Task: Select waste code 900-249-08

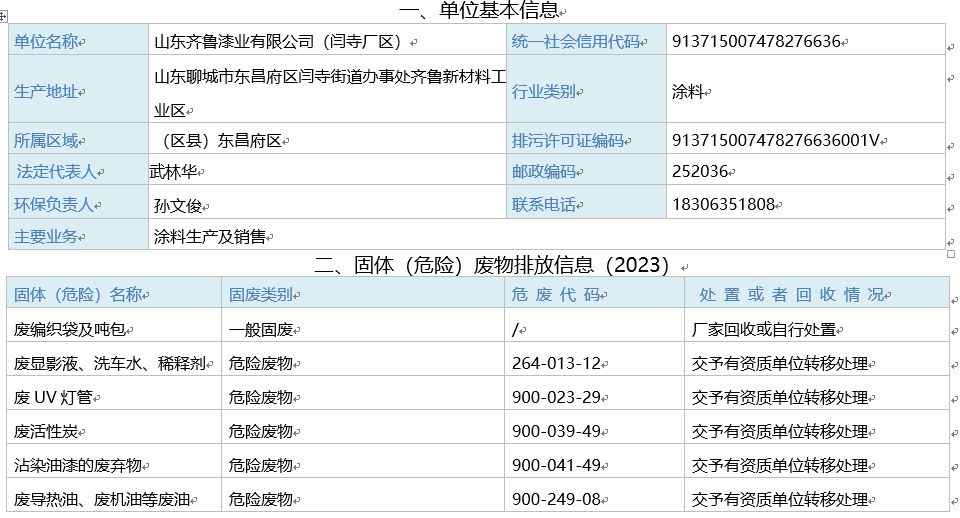Action: (556, 499)
